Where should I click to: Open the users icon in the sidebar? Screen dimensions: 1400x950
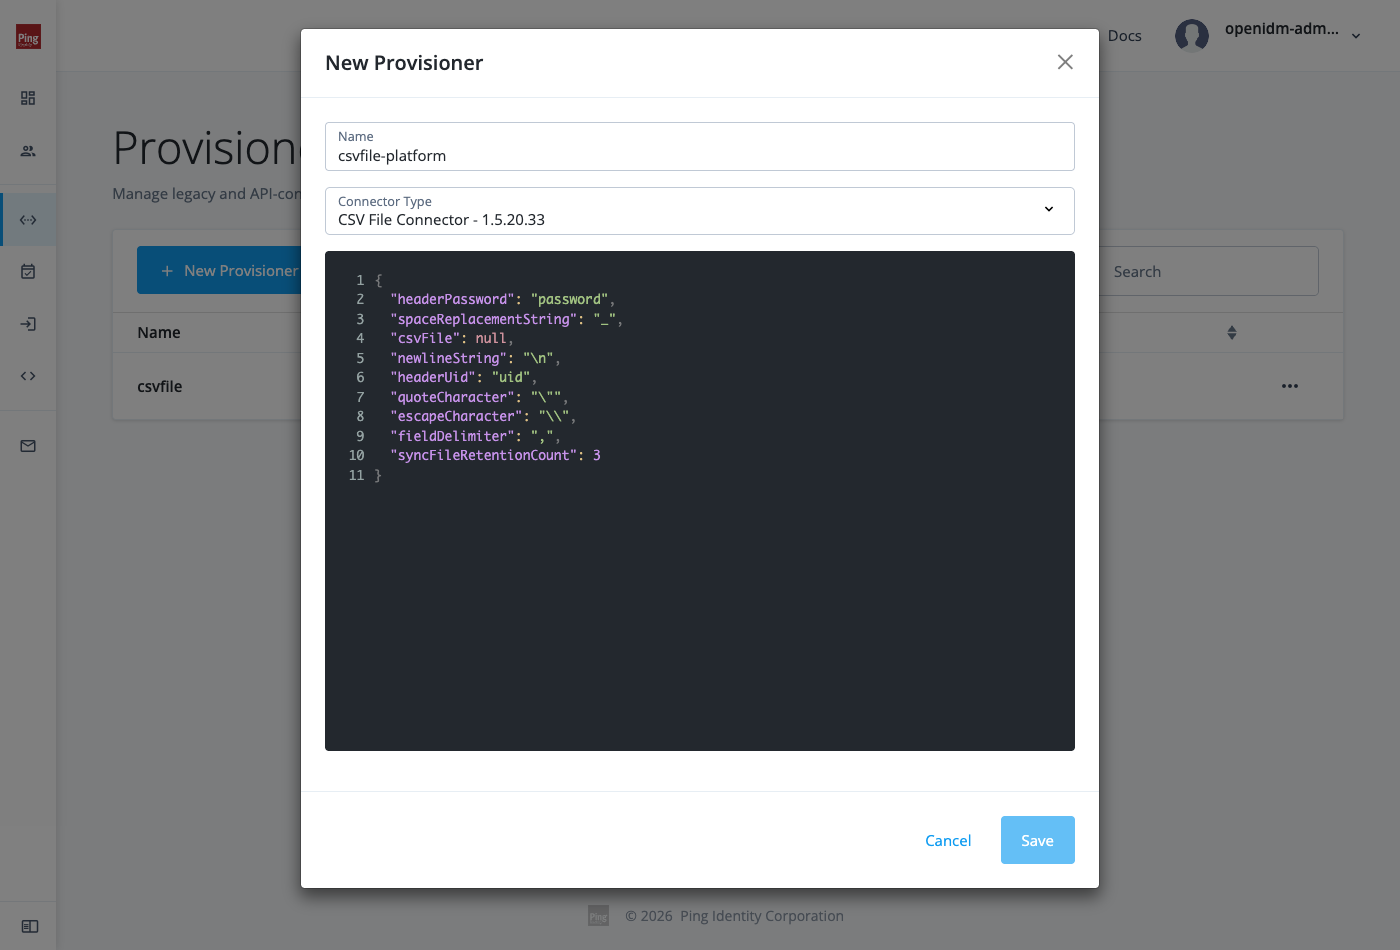click(x=28, y=151)
